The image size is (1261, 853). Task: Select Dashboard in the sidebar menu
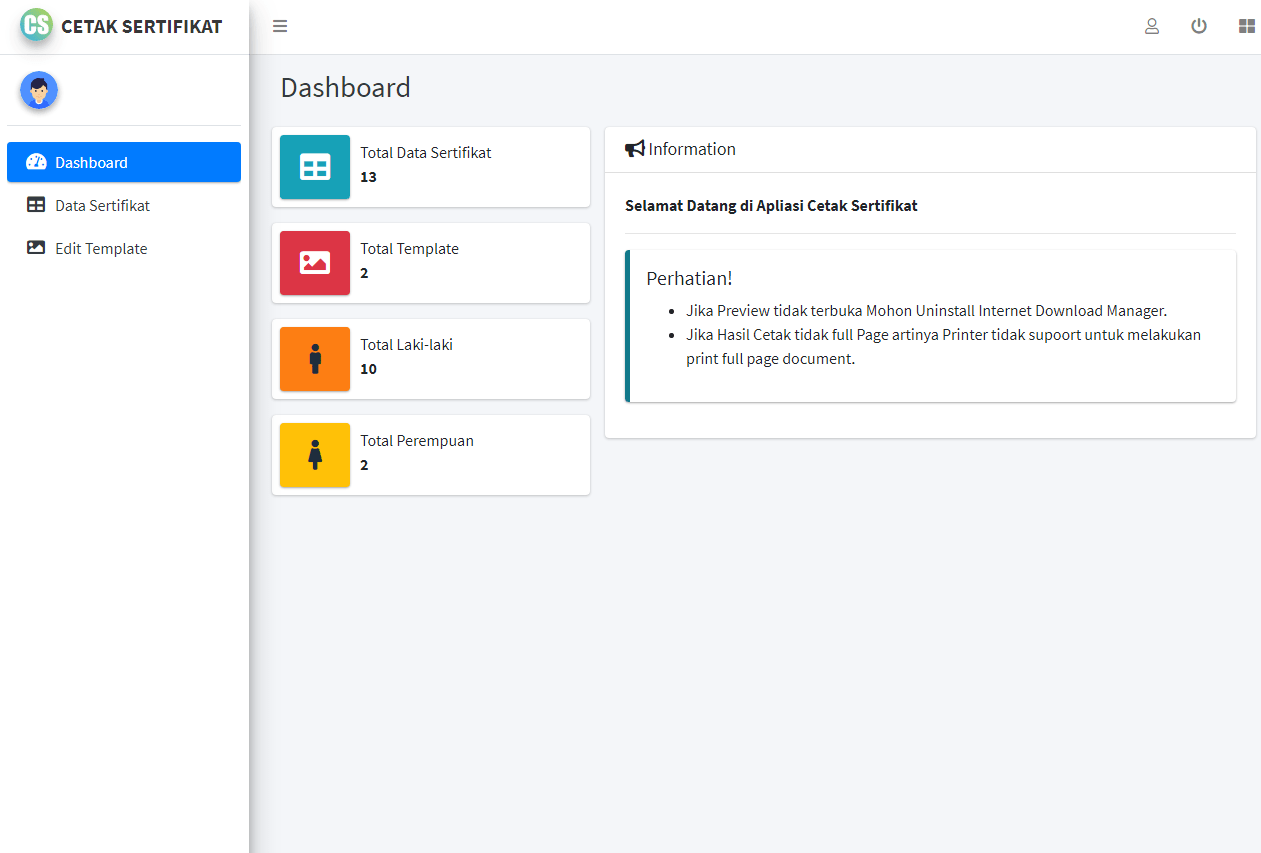click(x=124, y=162)
